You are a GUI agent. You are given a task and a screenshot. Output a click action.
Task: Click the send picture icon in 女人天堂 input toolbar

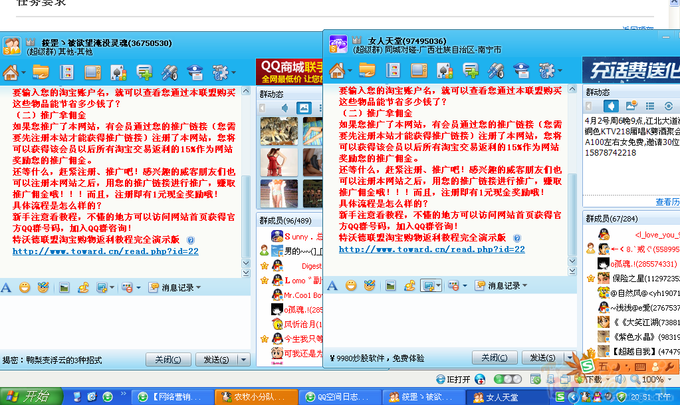[390, 285]
